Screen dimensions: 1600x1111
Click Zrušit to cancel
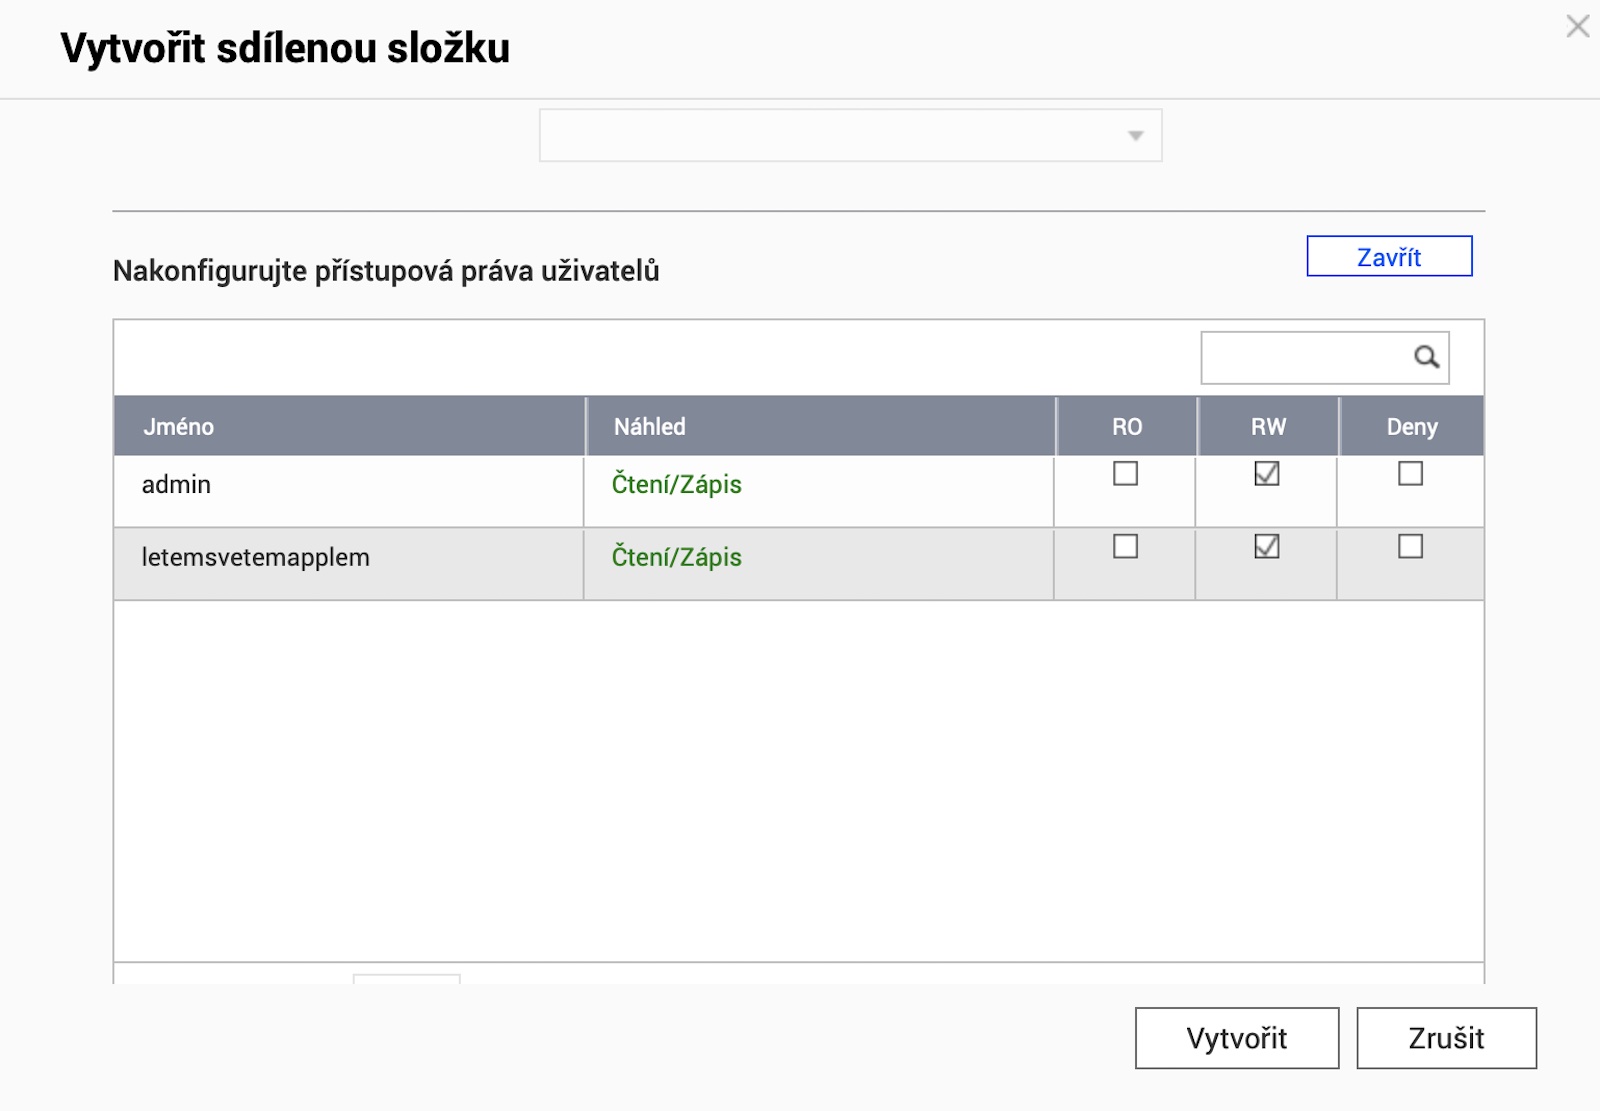[x=1445, y=1038]
